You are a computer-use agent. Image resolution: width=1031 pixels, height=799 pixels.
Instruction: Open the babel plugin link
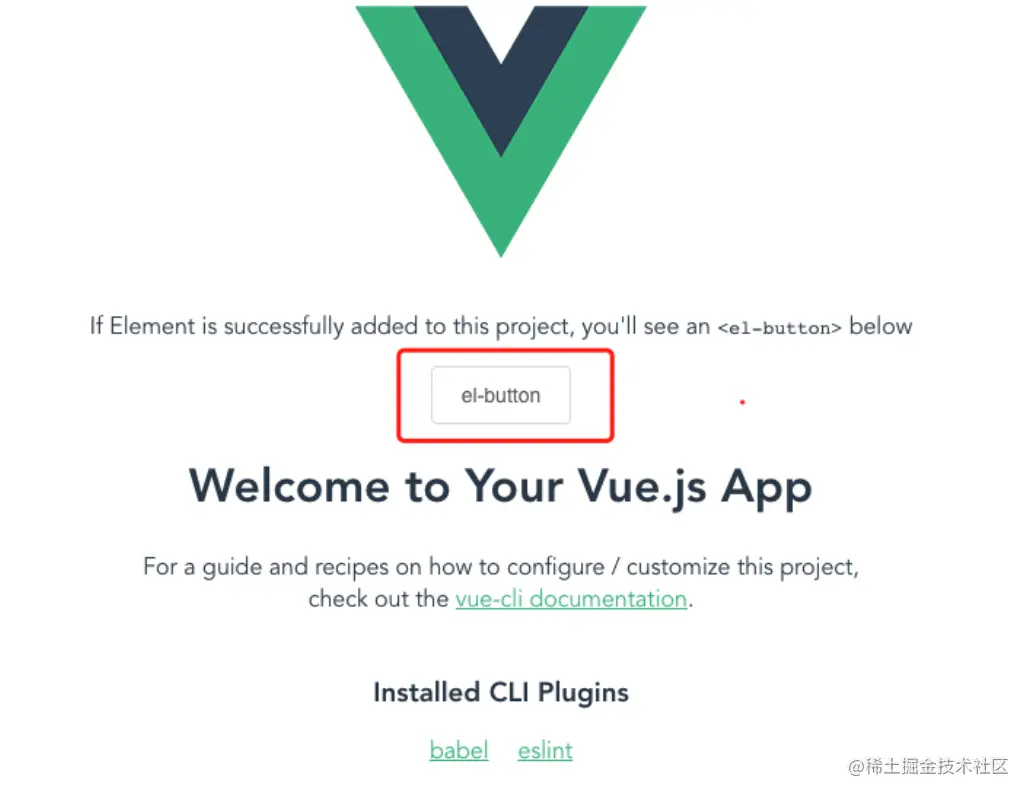(459, 750)
